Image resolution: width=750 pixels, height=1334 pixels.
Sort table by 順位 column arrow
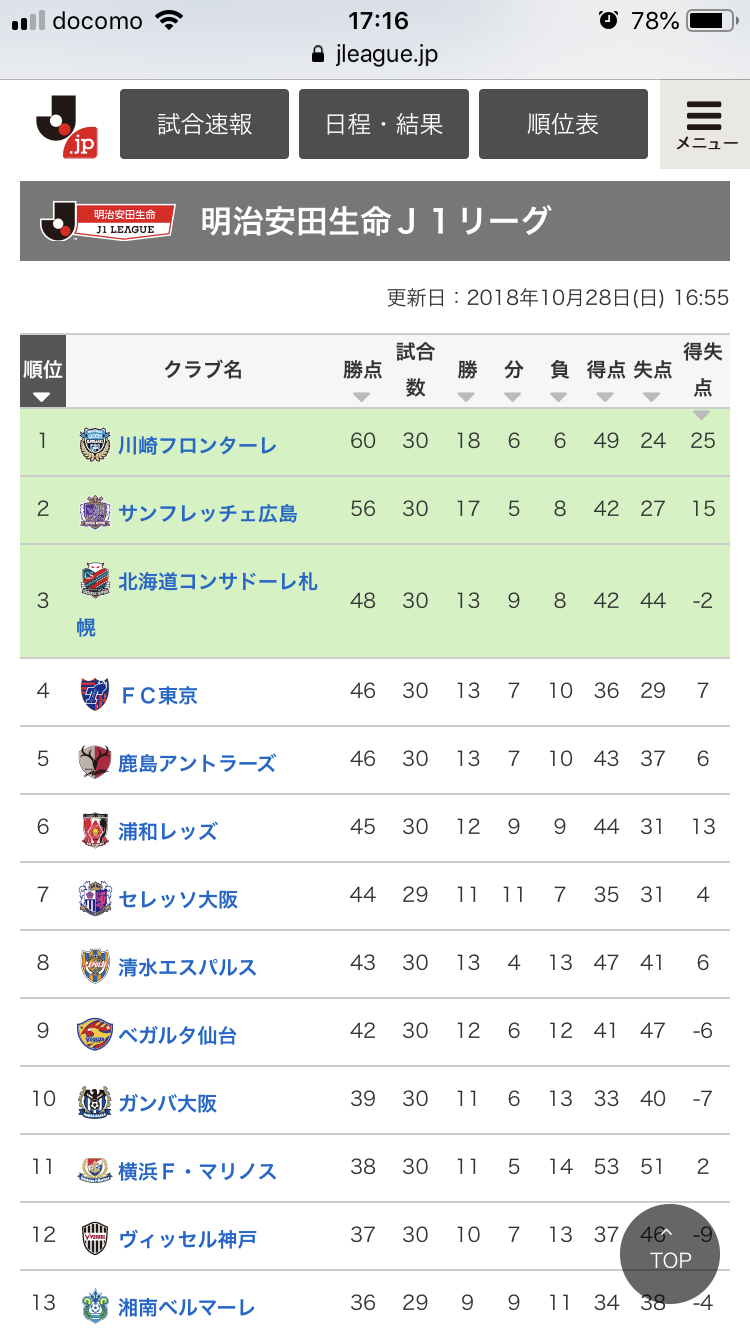[x=42, y=396]
